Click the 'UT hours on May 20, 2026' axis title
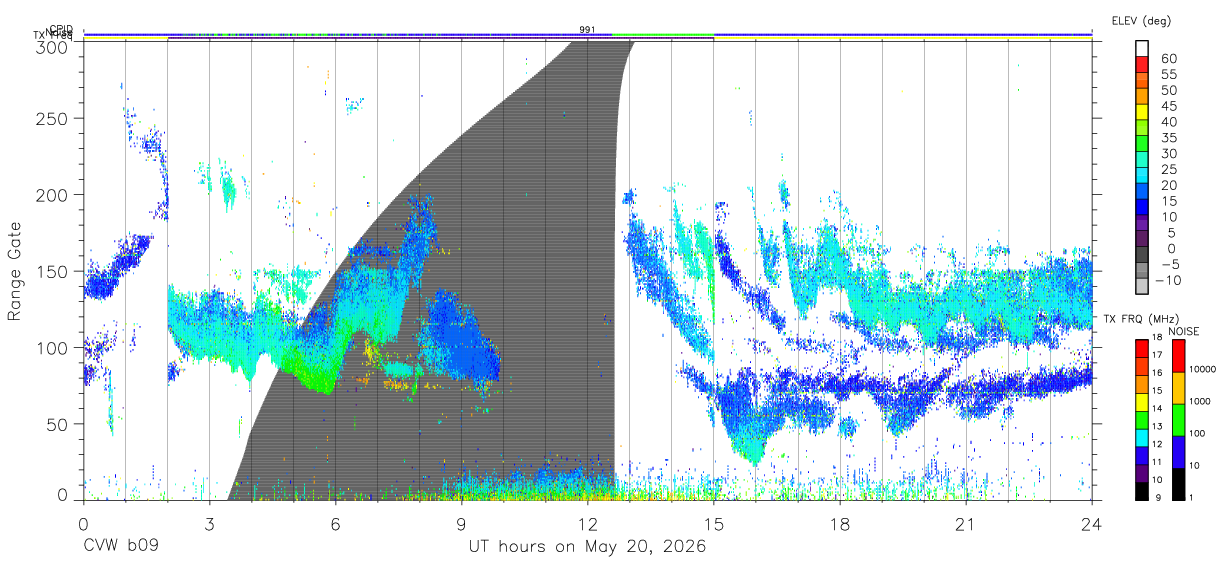Viewport: 1228px width, 567px height. [587, 547]
